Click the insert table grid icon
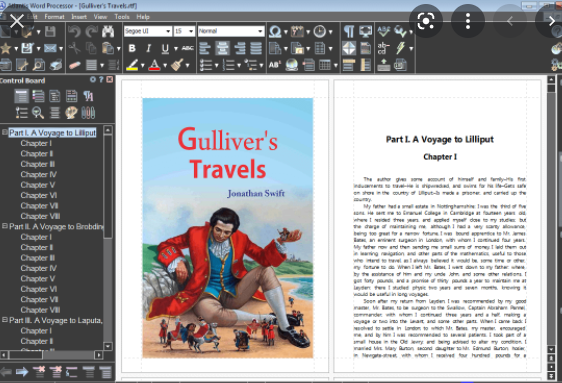562x383 pixels. [325, 65]
